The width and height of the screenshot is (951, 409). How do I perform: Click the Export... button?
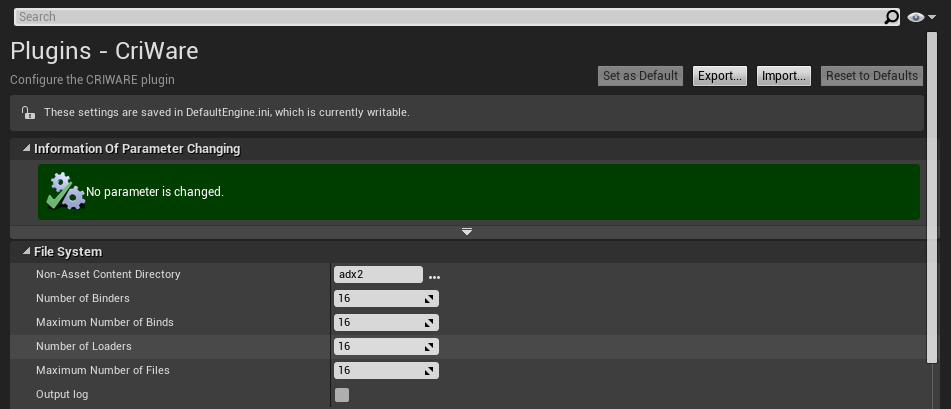pos(720,76)
